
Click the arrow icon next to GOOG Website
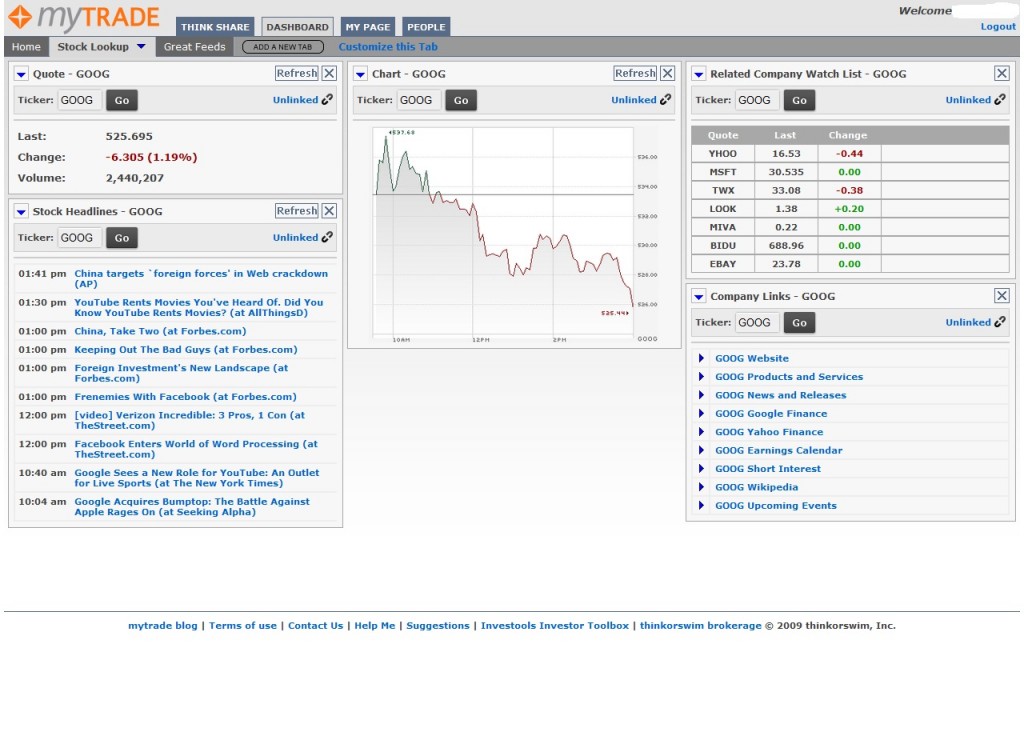701,359
